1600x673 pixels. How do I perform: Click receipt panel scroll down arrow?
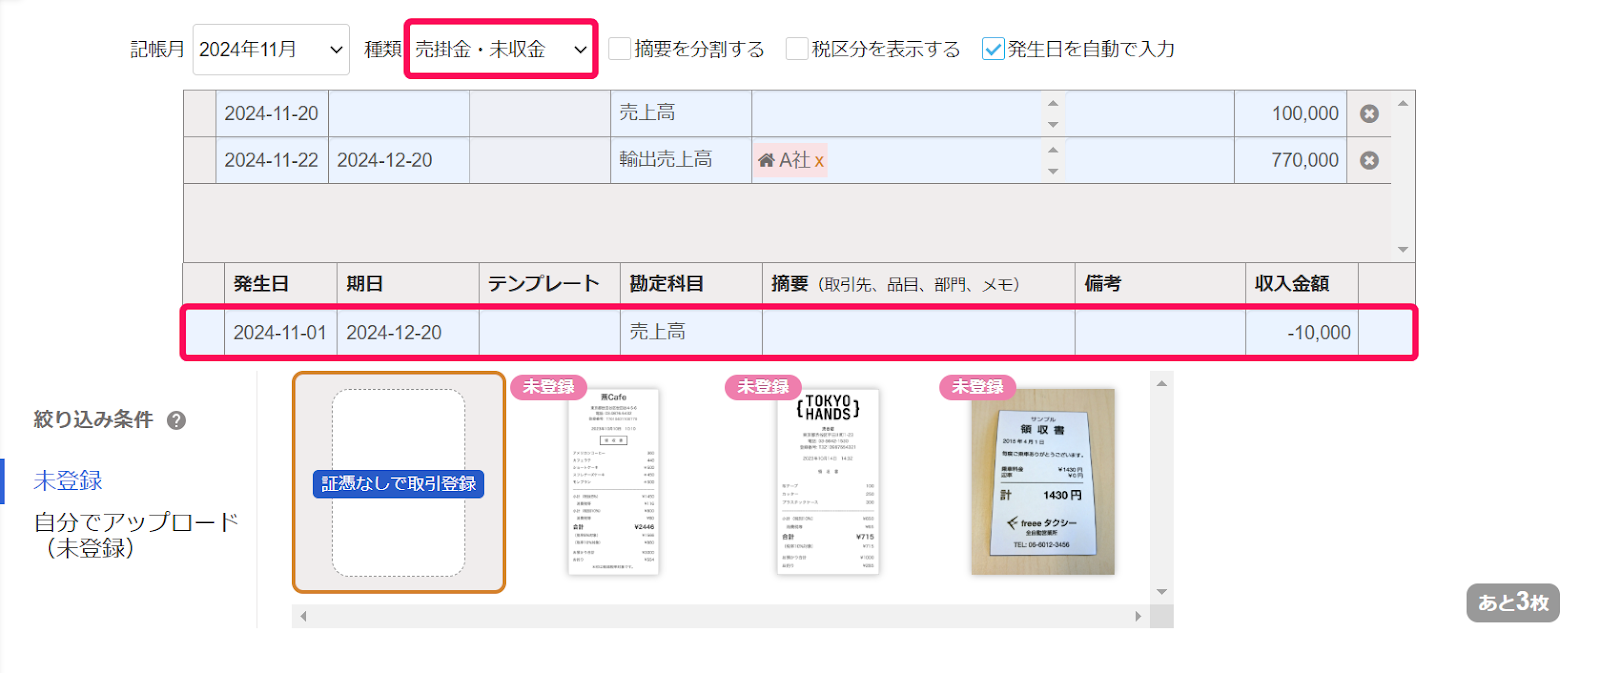pos(1162,592)
